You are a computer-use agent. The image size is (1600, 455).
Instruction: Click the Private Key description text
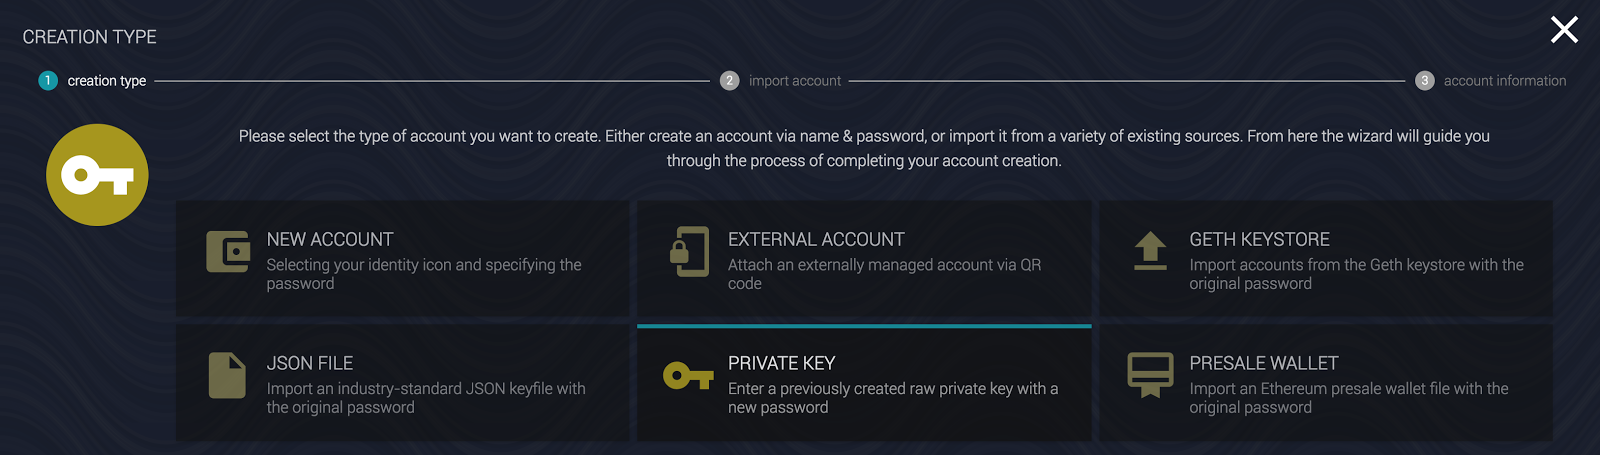893,398
